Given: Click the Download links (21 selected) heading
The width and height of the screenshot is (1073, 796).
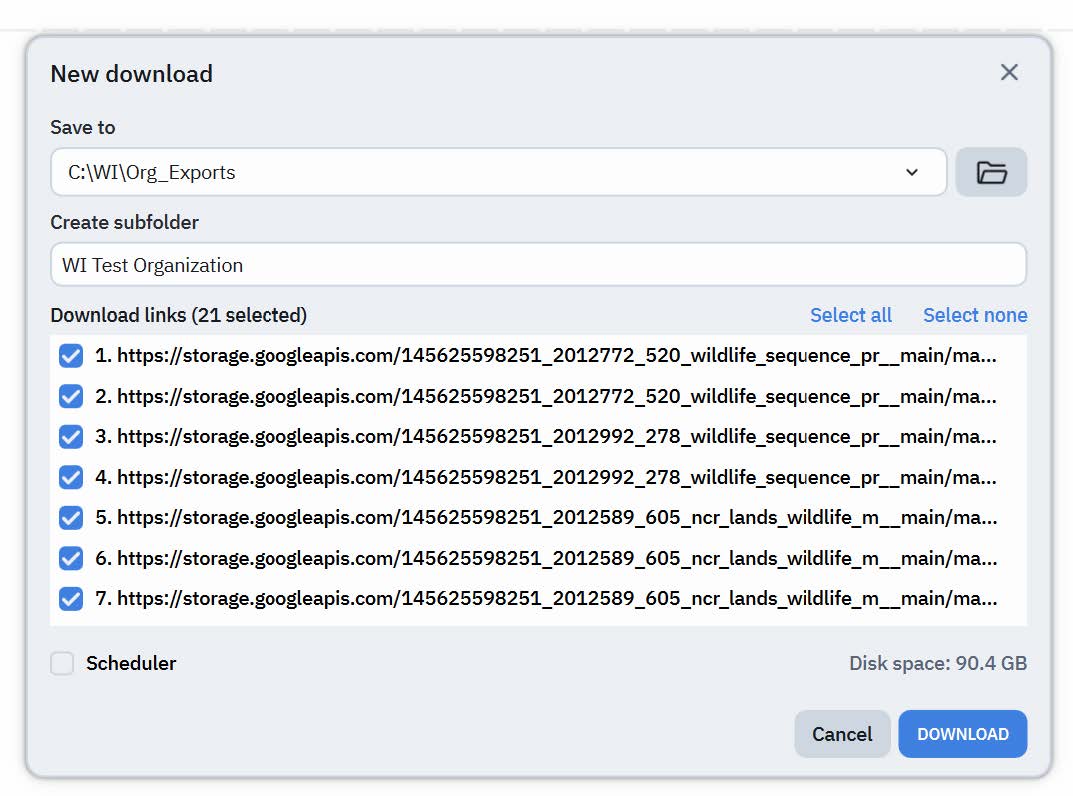Looking at the screenshot, I should (179, 316).
